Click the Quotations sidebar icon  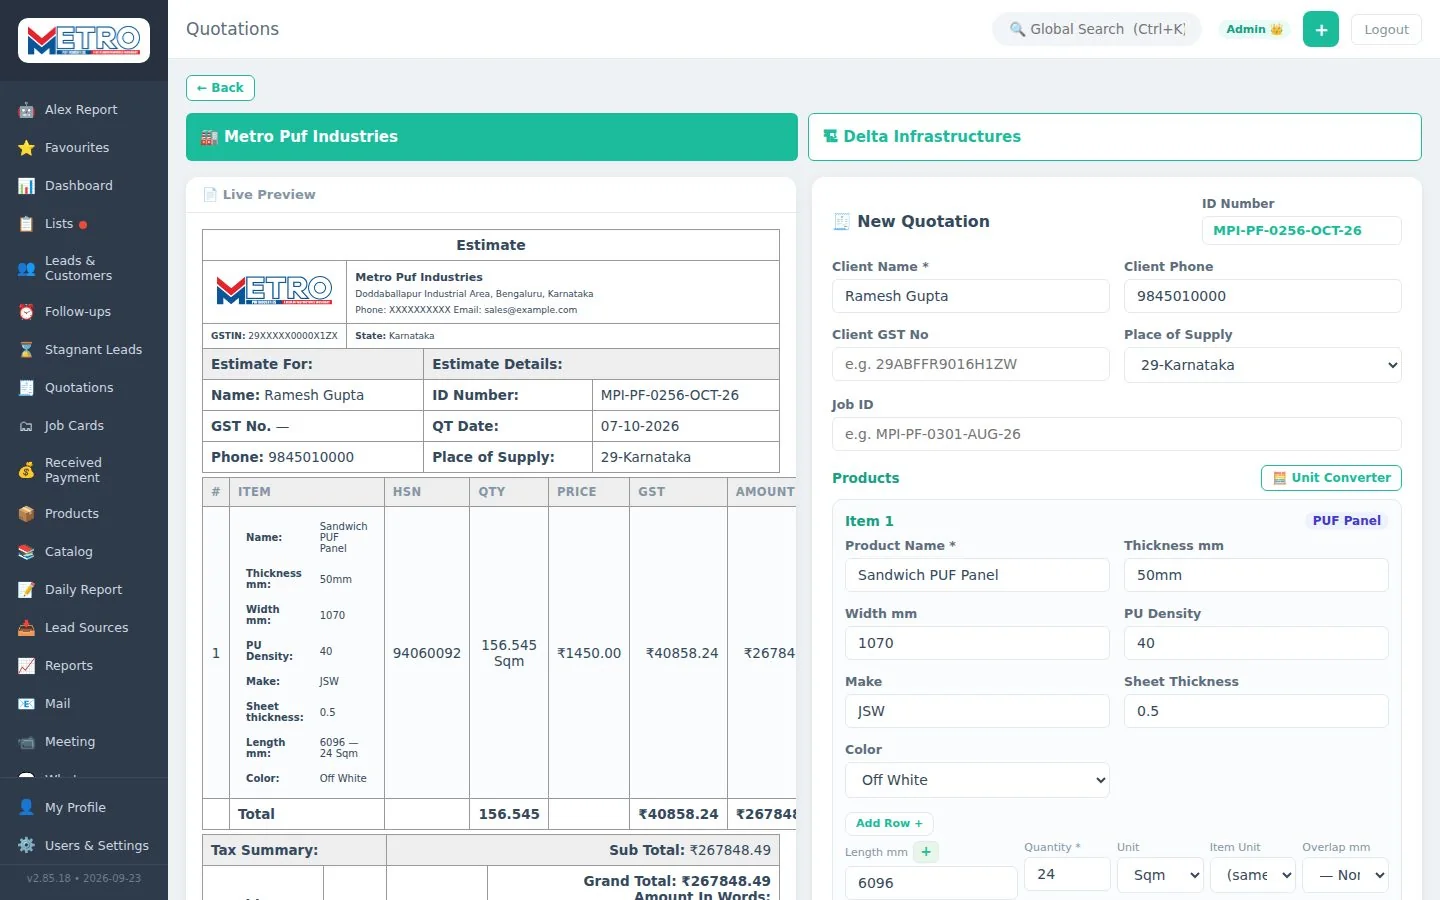tap(26, 388)
